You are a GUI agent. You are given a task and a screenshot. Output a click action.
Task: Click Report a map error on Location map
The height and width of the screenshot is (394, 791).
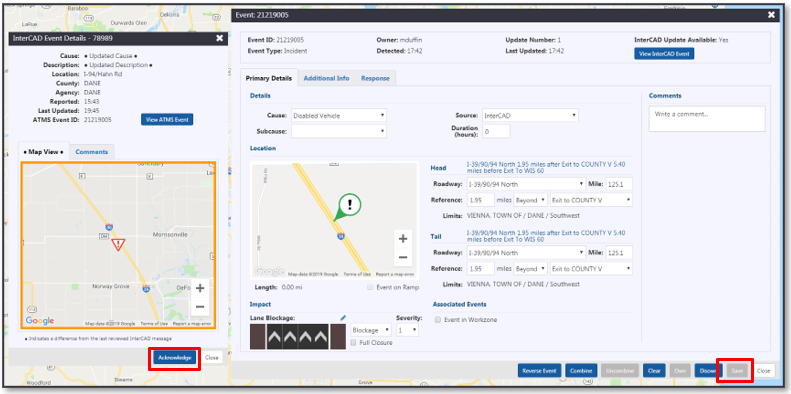point(394,274)
